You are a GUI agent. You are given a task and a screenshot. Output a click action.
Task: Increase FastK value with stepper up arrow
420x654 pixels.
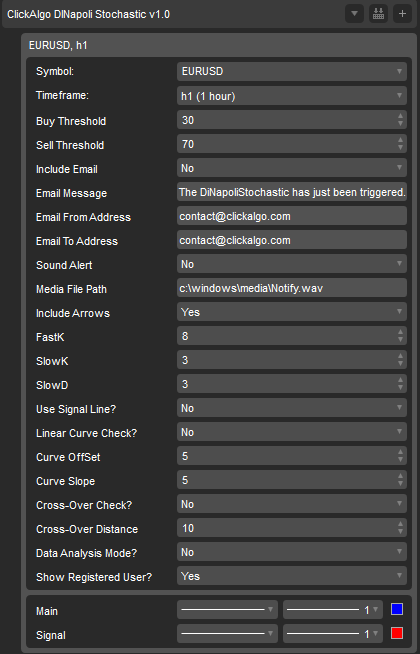tap(400, 332)
